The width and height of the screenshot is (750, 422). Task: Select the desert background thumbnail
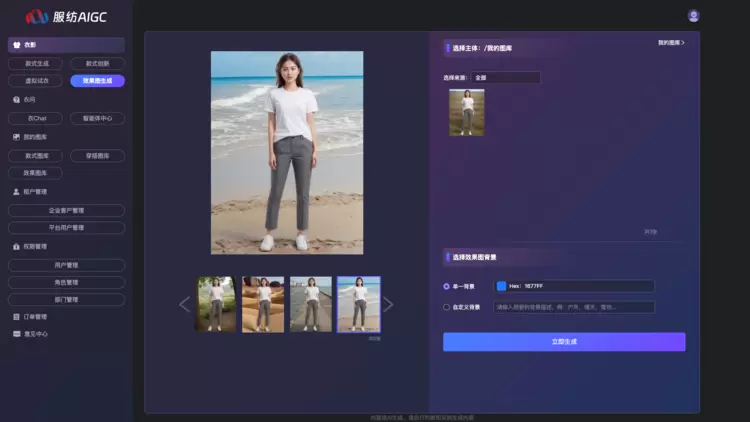click(263, 304)
